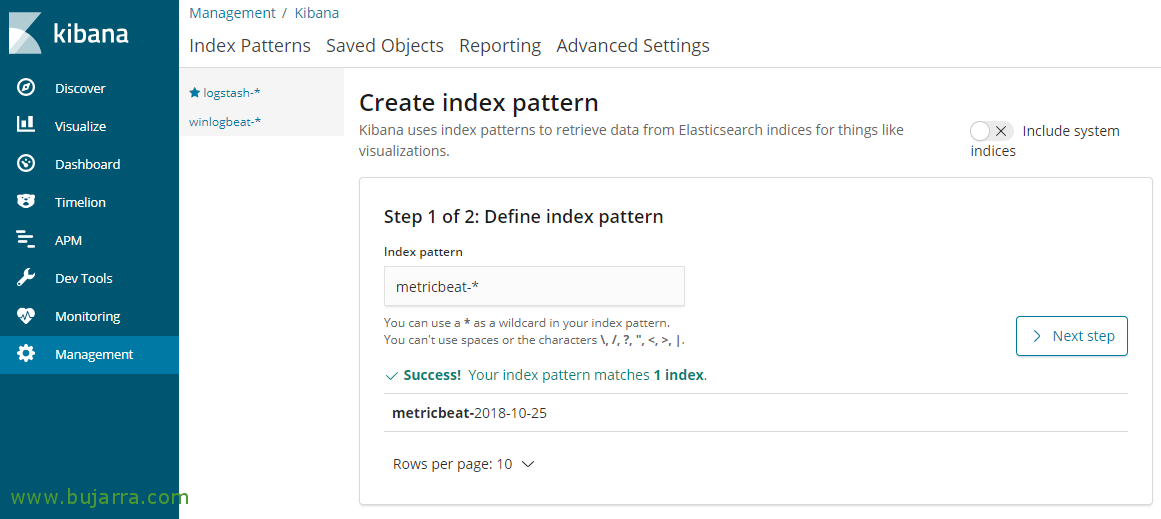Click the Kibana logo icon

point(25,34)
